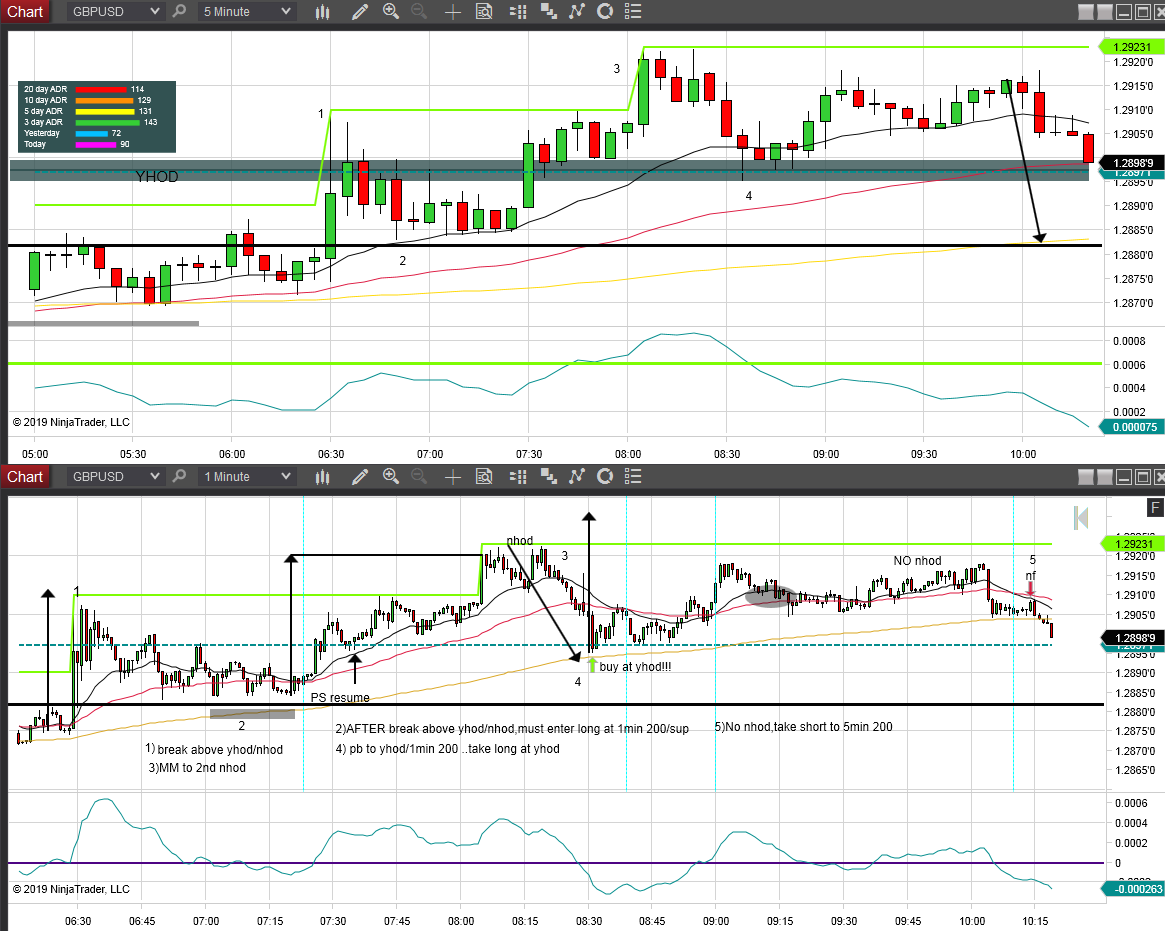Click the 5 day ADR row in legend
The height and width of the screenshot is (931, 1165).
coord(88,111)
